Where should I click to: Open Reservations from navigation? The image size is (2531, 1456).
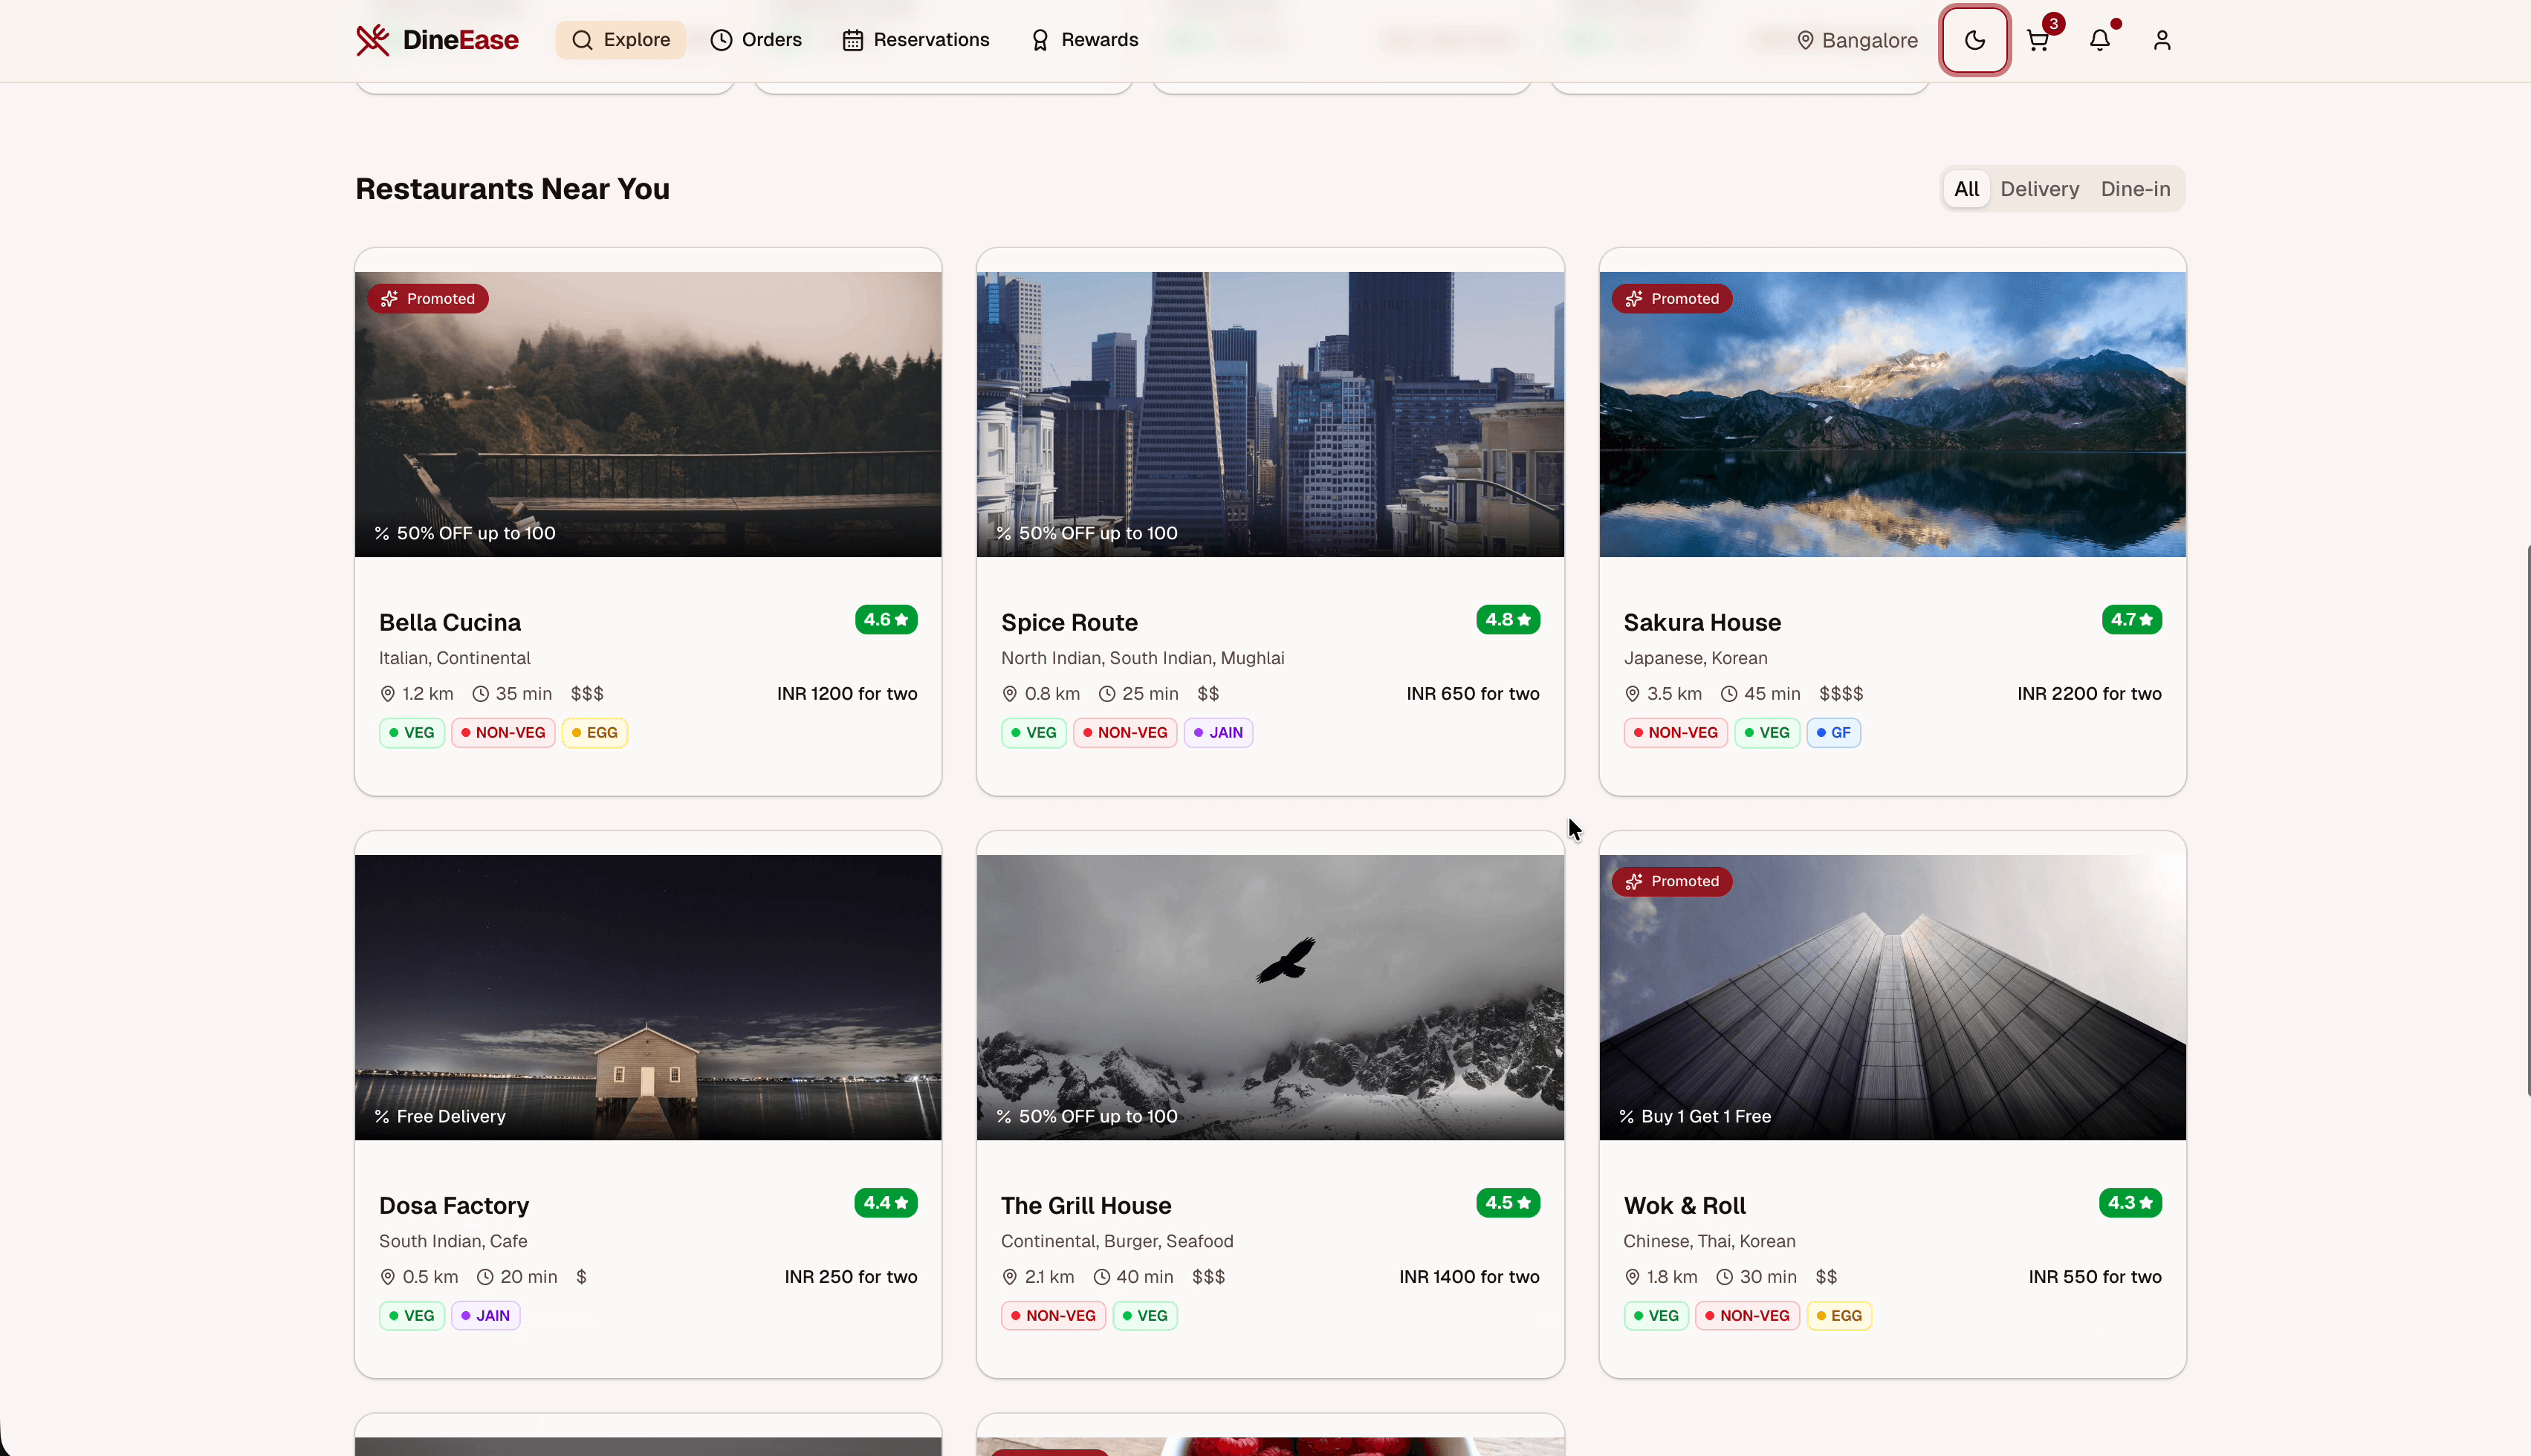(x=915, y=40)
